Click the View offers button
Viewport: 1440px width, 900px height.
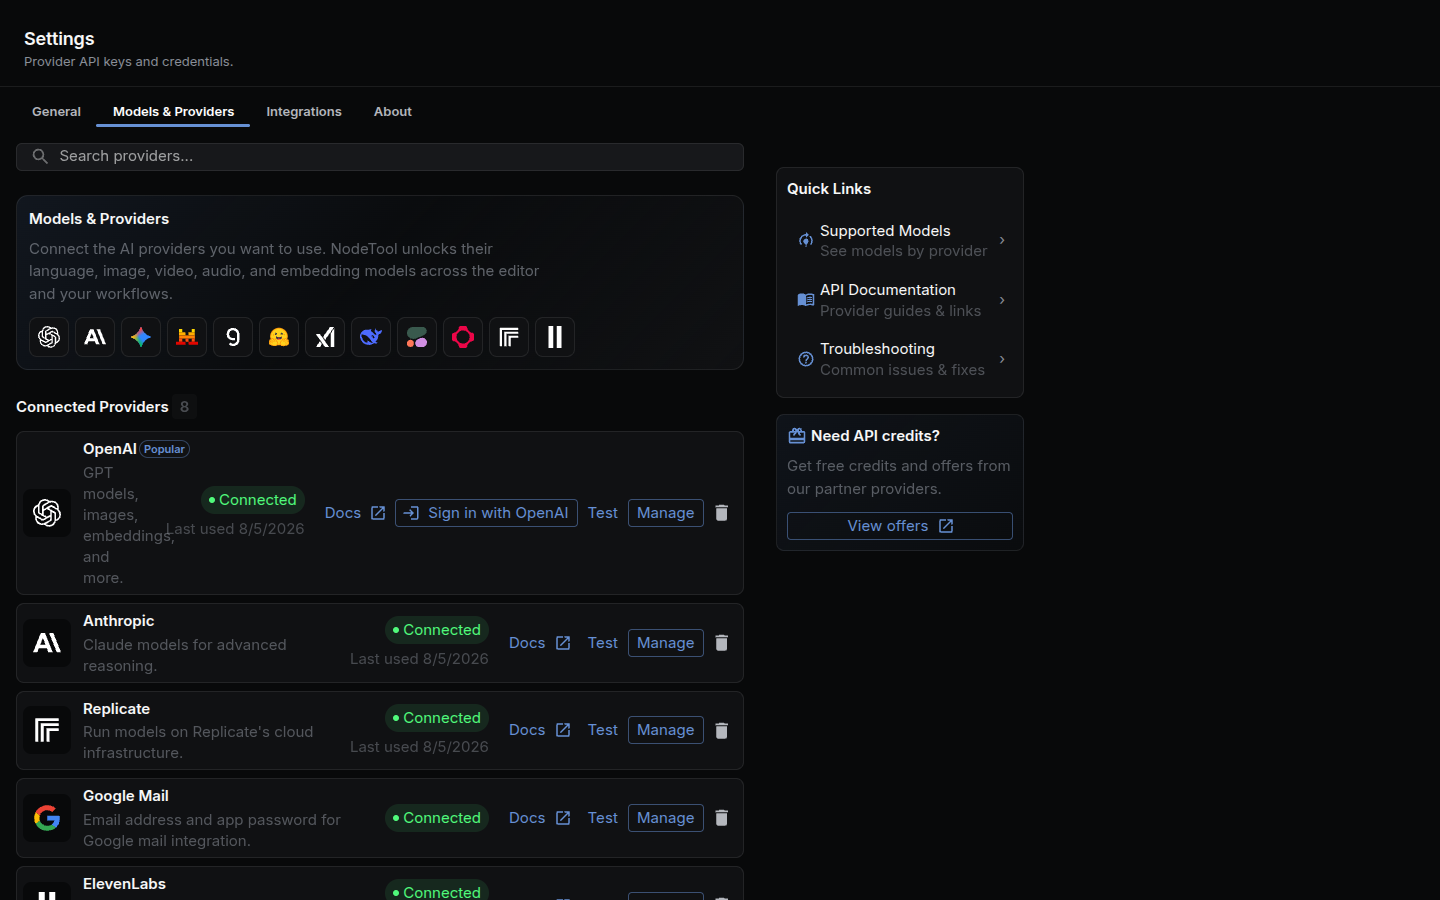tap(900, 526)
